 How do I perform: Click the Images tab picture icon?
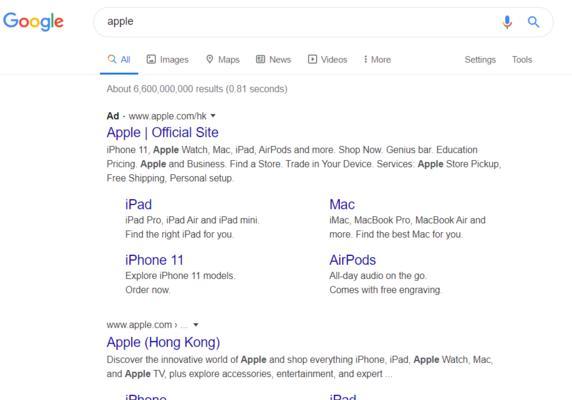151,59
